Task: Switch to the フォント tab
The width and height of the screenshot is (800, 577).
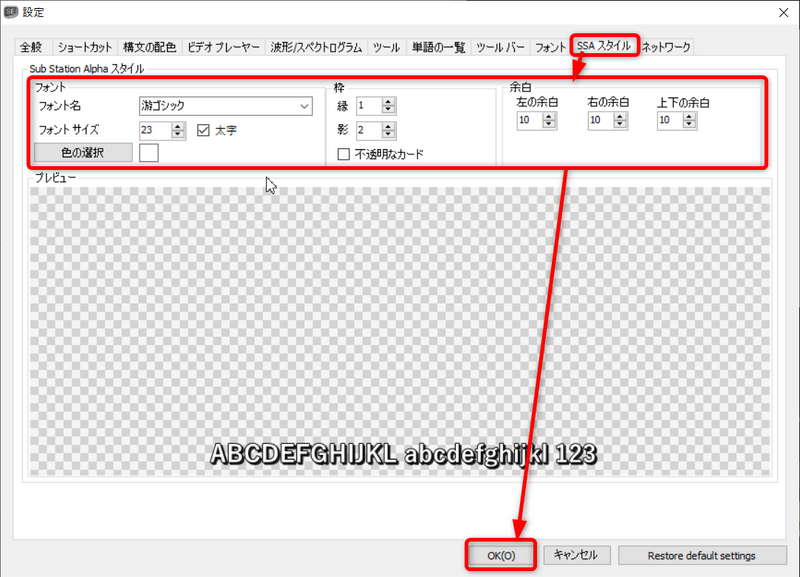Action: [548, 46]
